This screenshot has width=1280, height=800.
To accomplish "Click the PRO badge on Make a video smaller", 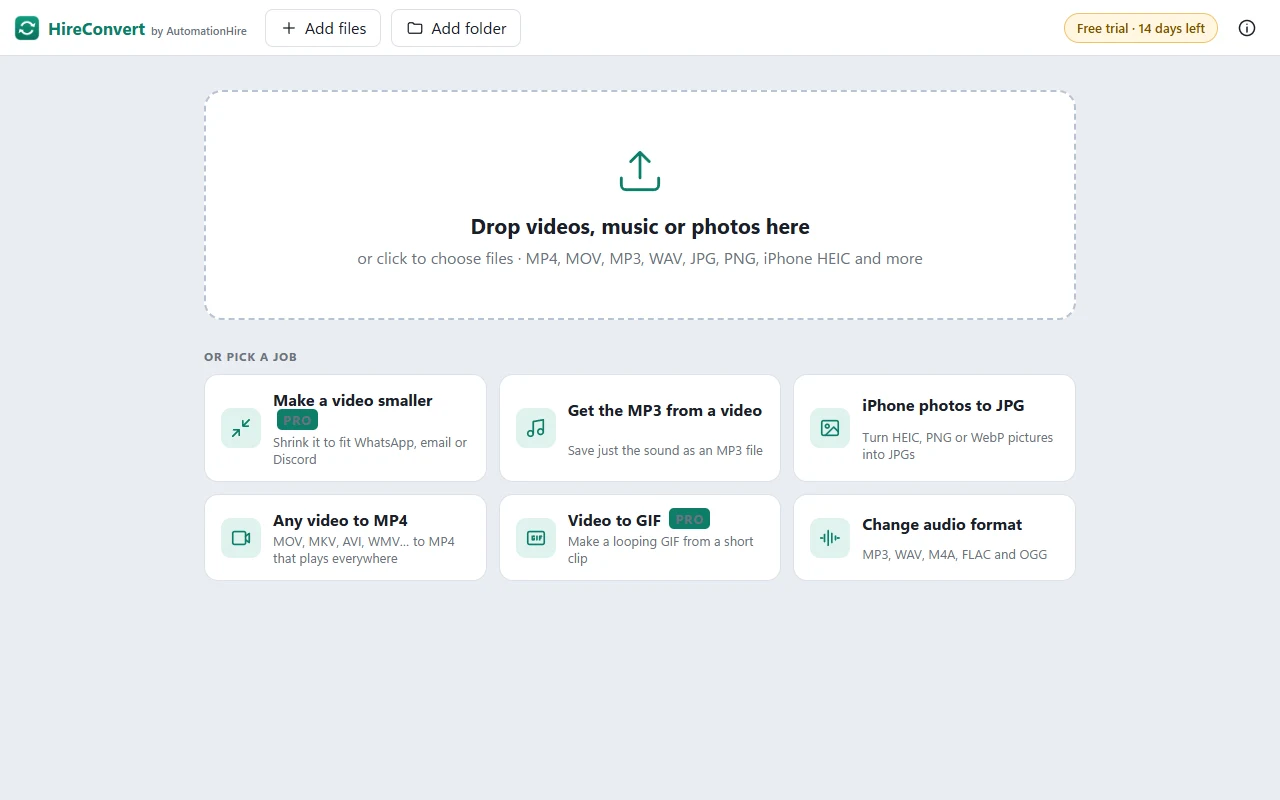I will click(x=297, y=420).
